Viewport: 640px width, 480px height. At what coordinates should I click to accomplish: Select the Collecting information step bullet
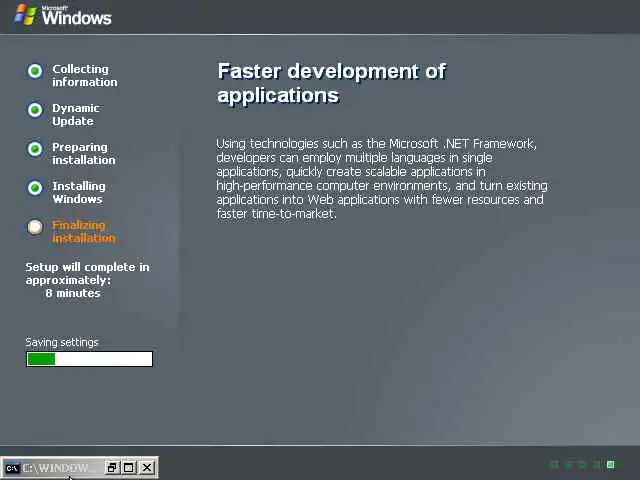35,71
